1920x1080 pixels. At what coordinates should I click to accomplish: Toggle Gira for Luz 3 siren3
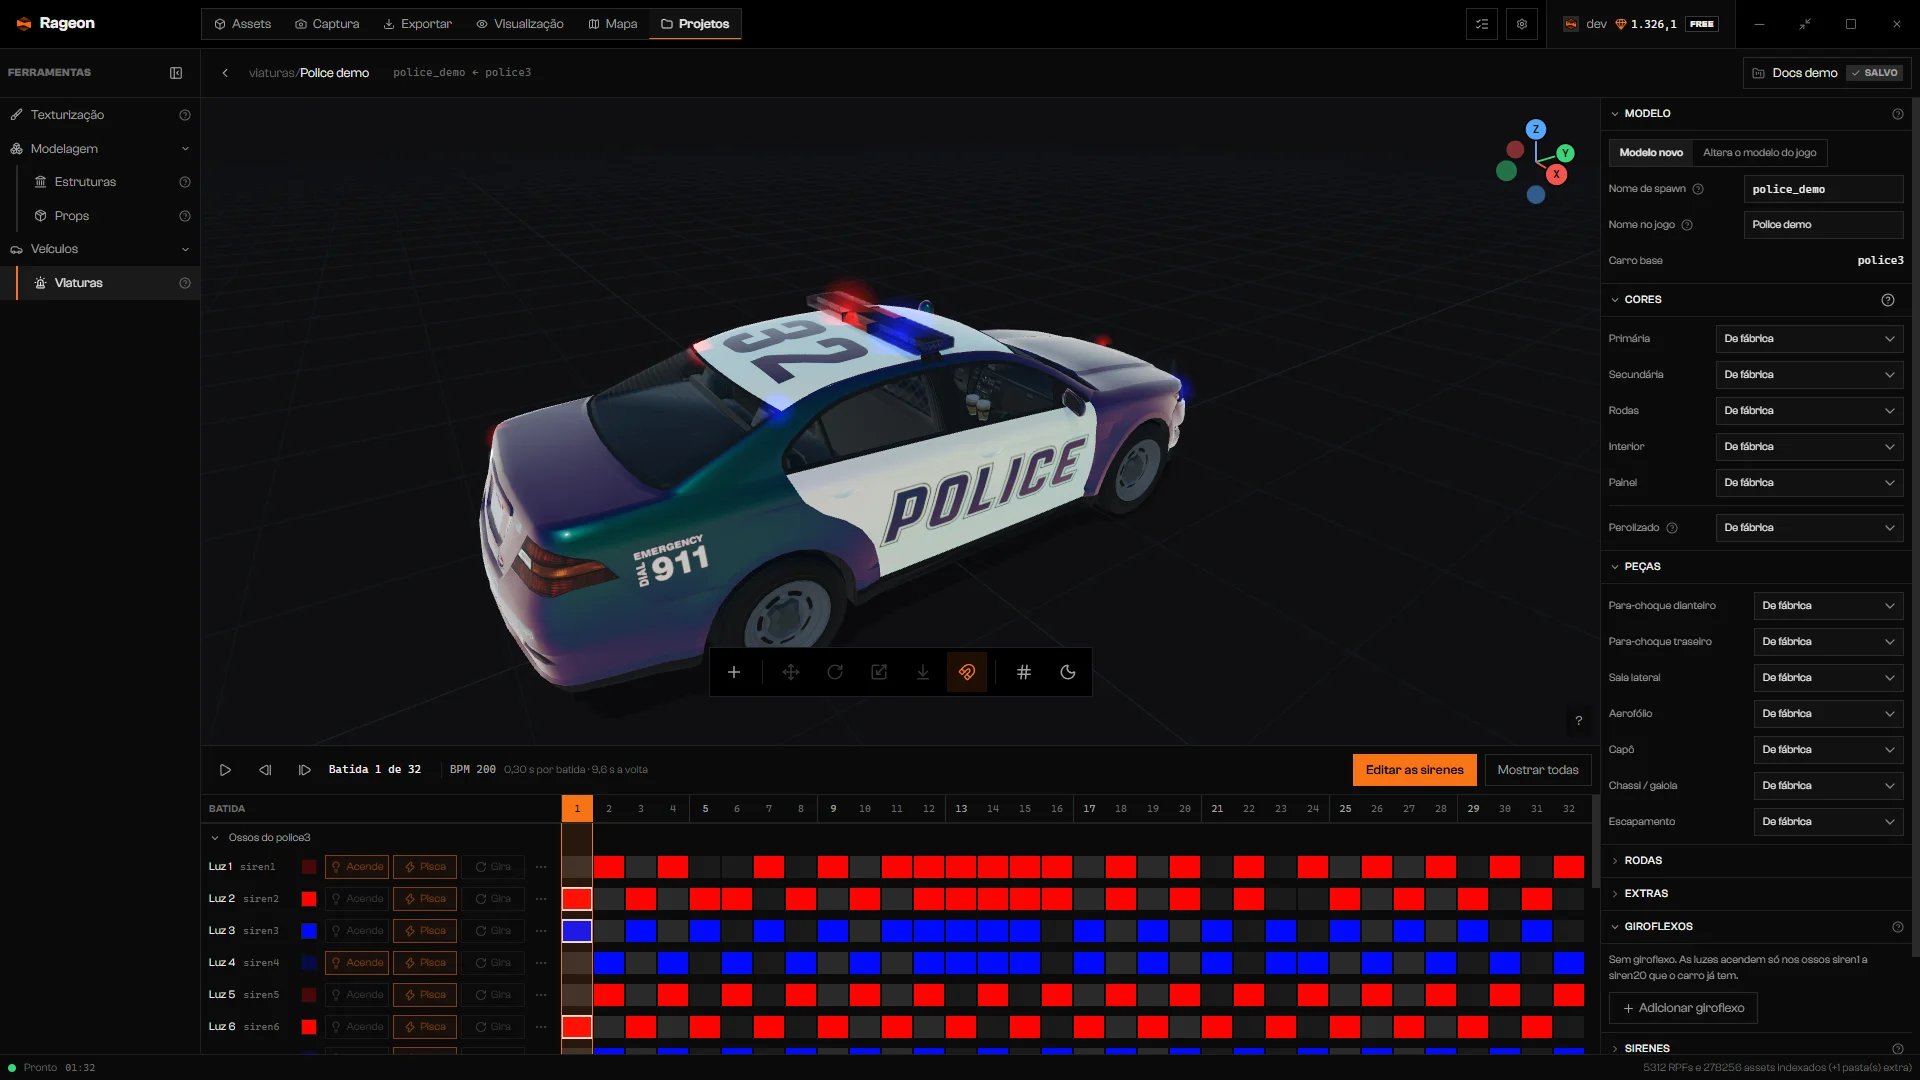click(x=493, y=931)
